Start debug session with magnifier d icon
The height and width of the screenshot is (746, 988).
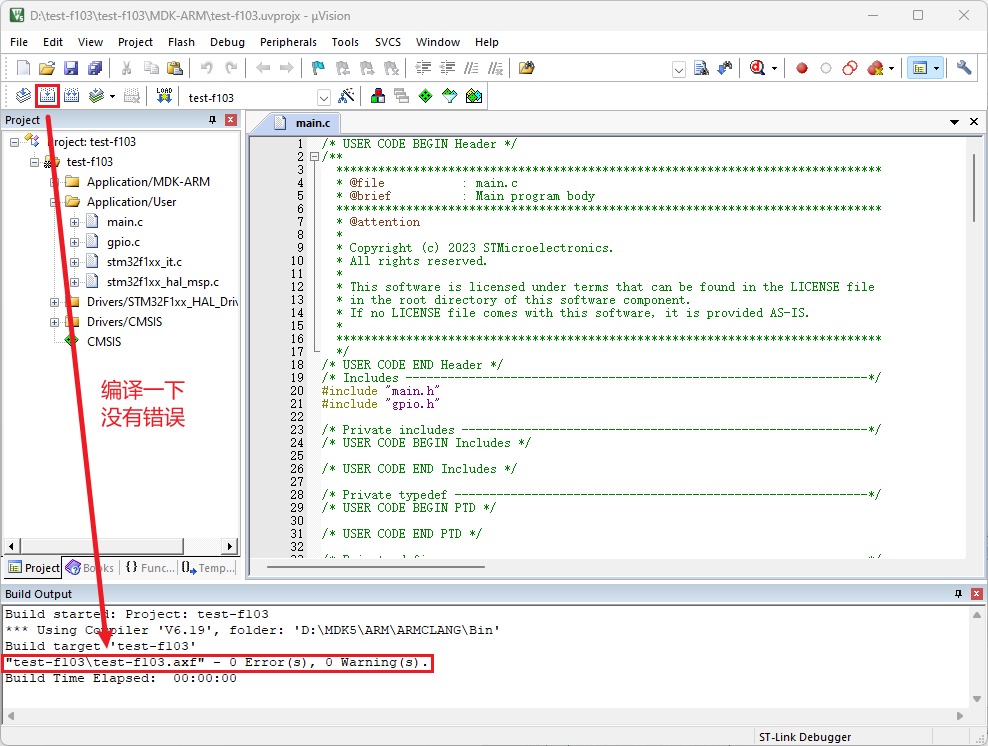(757, 68)
